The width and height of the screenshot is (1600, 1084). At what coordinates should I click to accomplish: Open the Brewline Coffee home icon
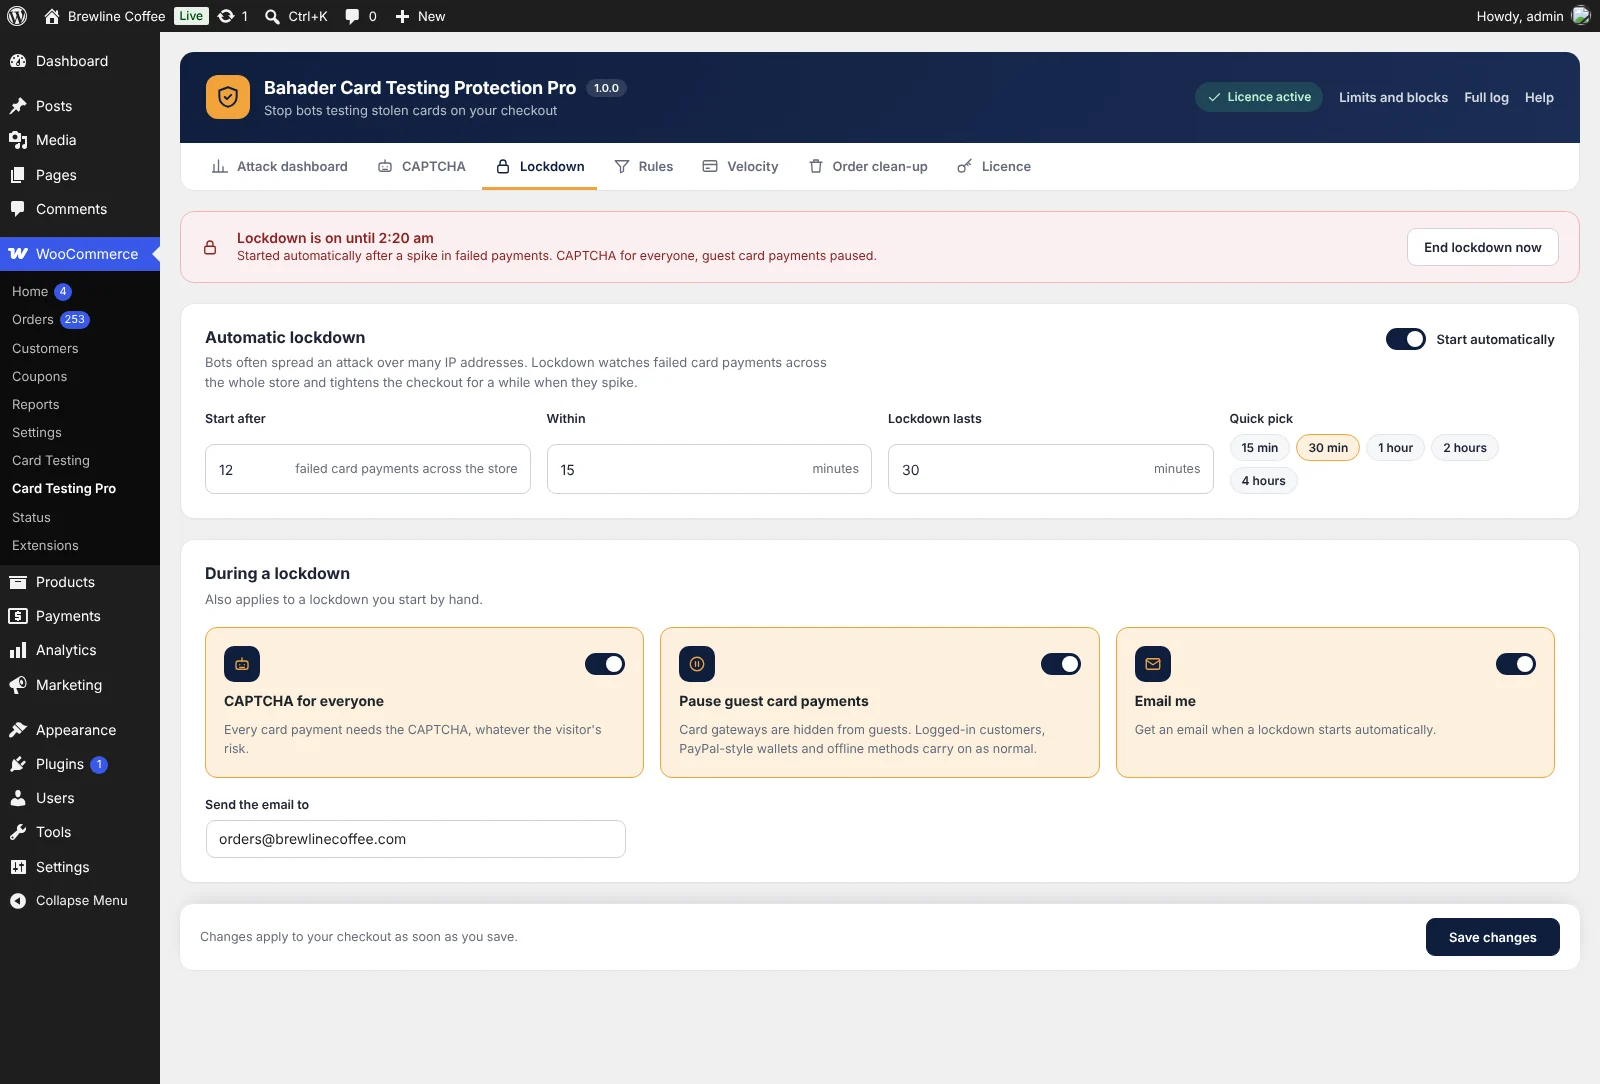52,16
